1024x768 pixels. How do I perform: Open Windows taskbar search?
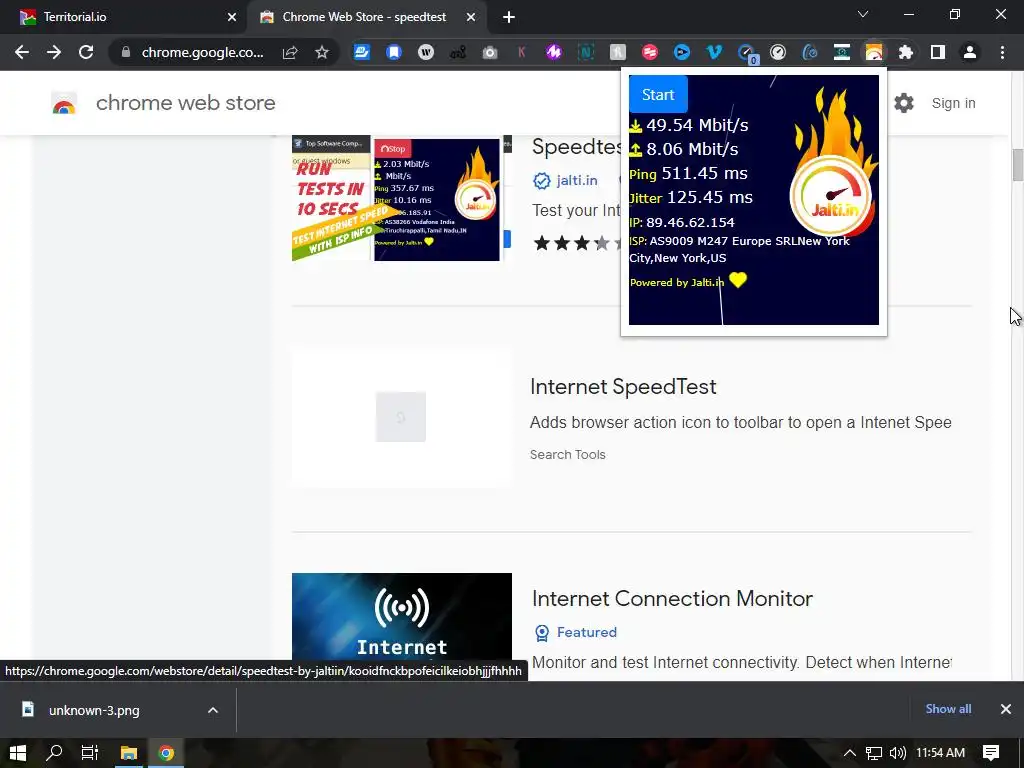[x=54, y=753]
